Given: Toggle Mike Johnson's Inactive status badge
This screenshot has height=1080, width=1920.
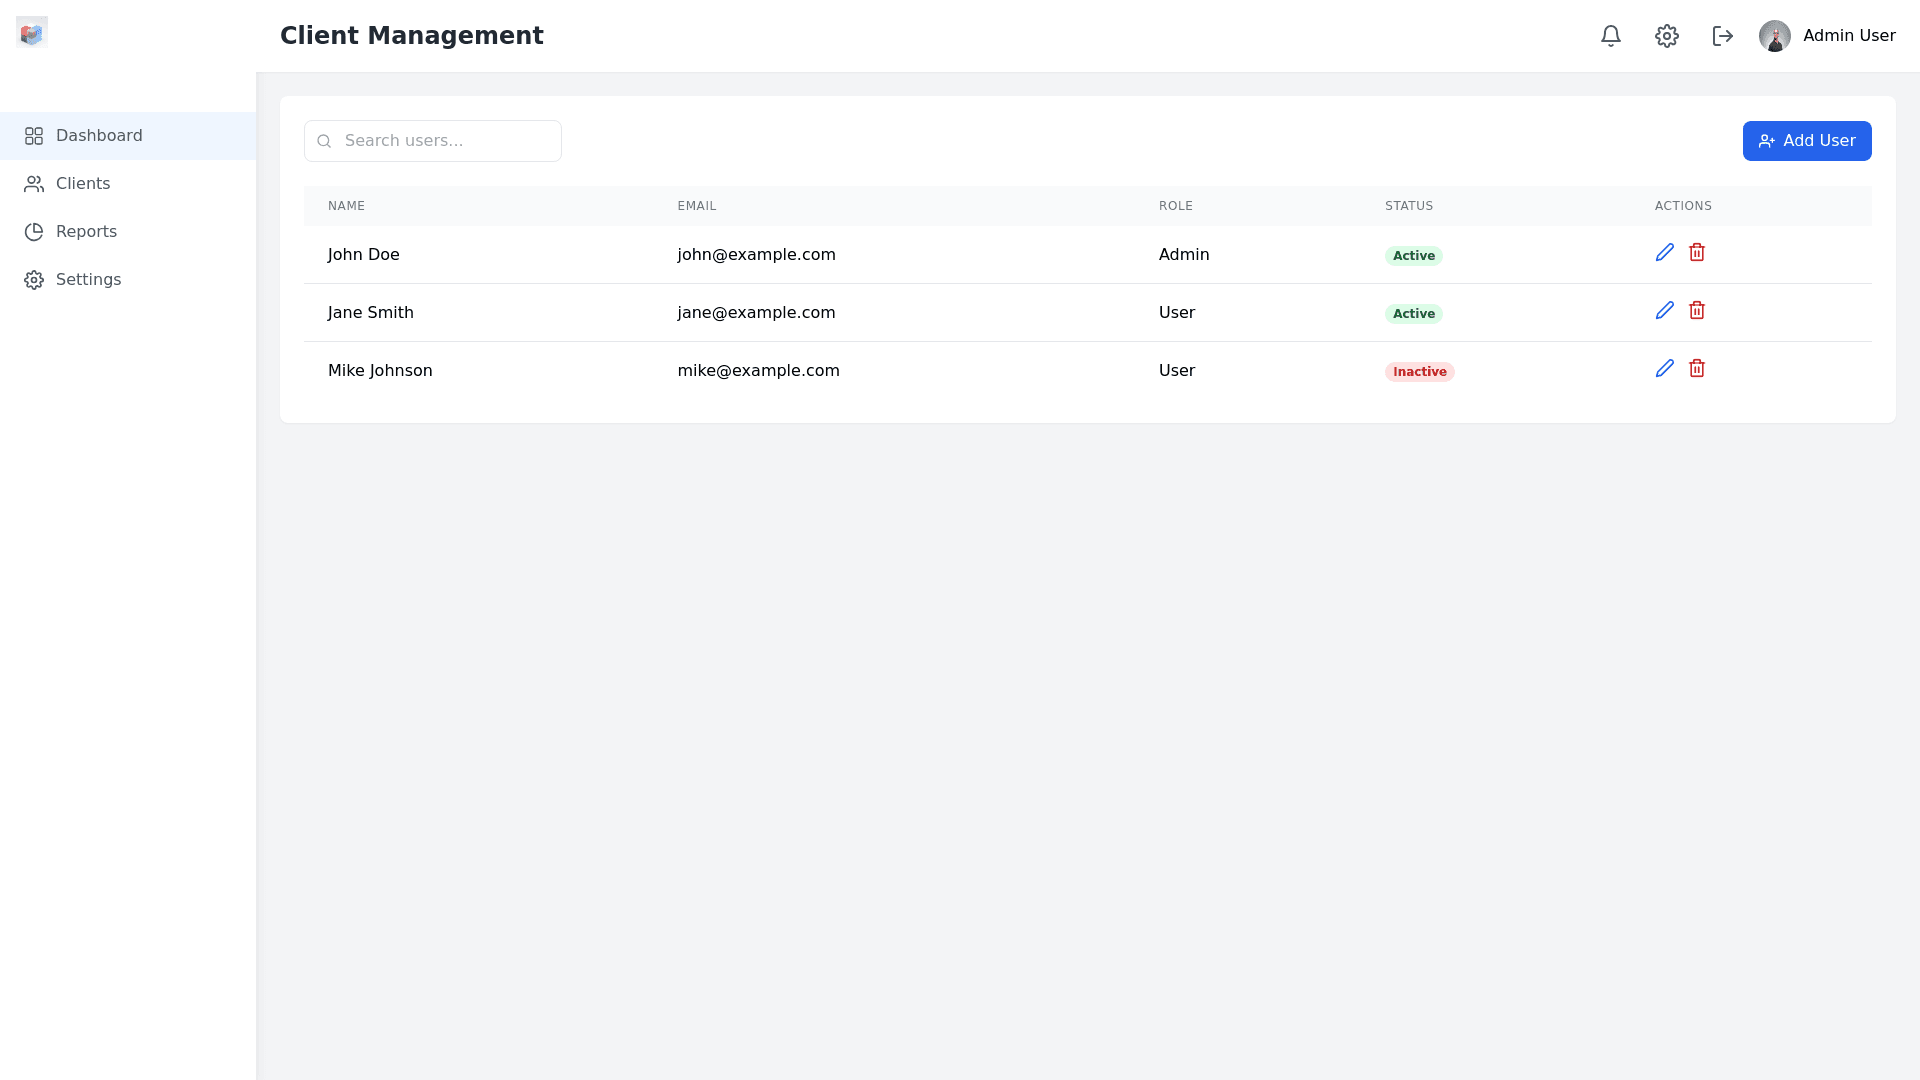Looking at the screenshot, I should (x=1419, y=371).
